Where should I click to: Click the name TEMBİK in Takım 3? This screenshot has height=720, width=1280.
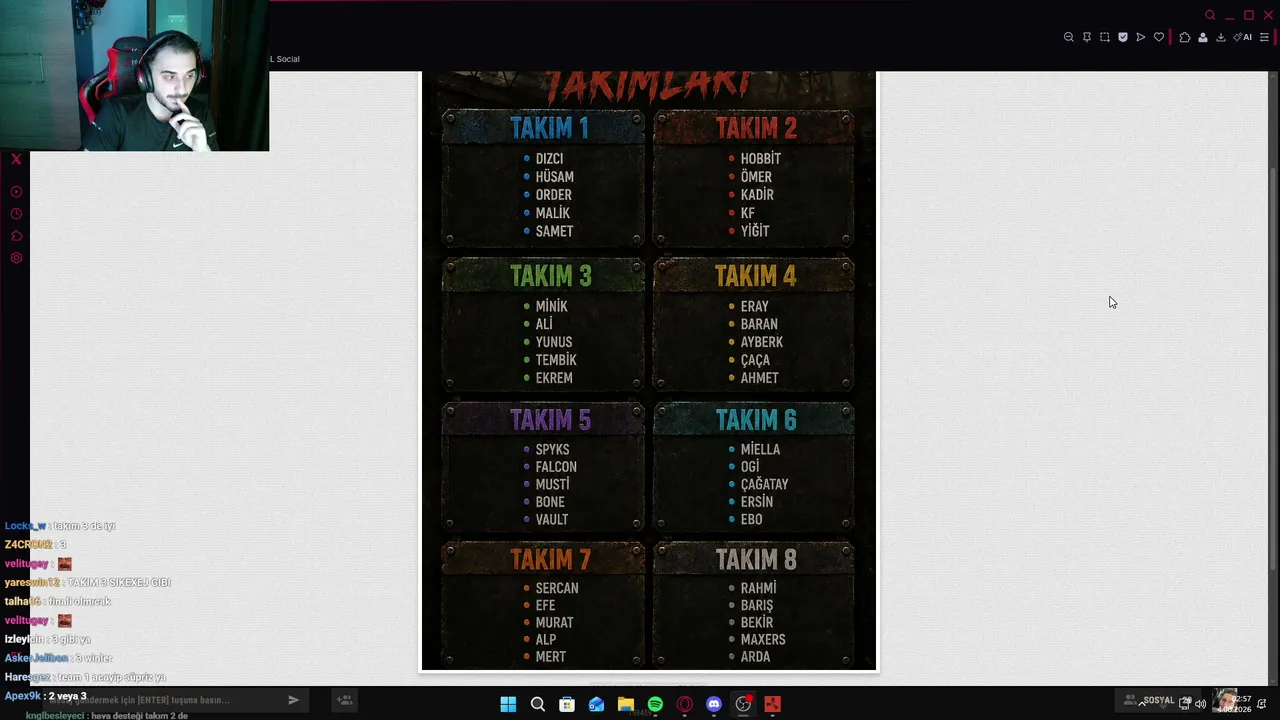[556, 360]
